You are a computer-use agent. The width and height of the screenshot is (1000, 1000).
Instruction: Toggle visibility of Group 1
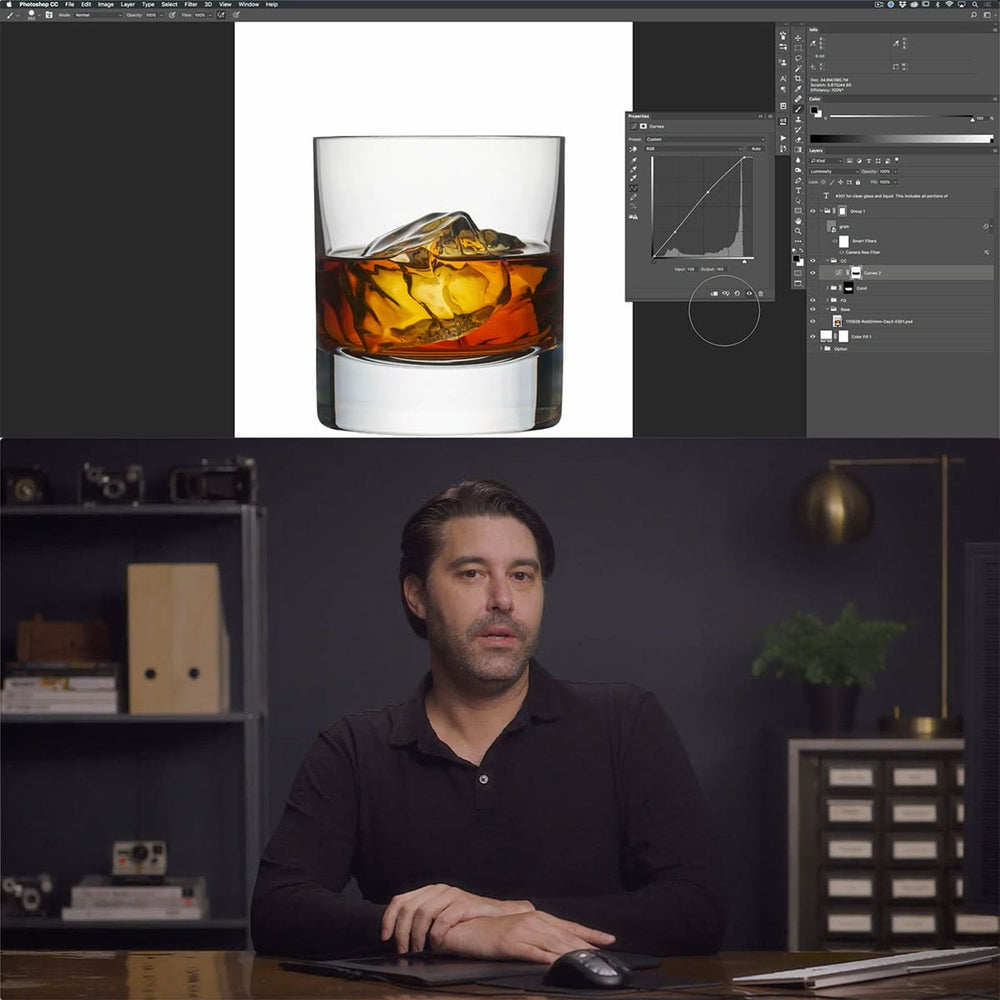coord(813,211)
